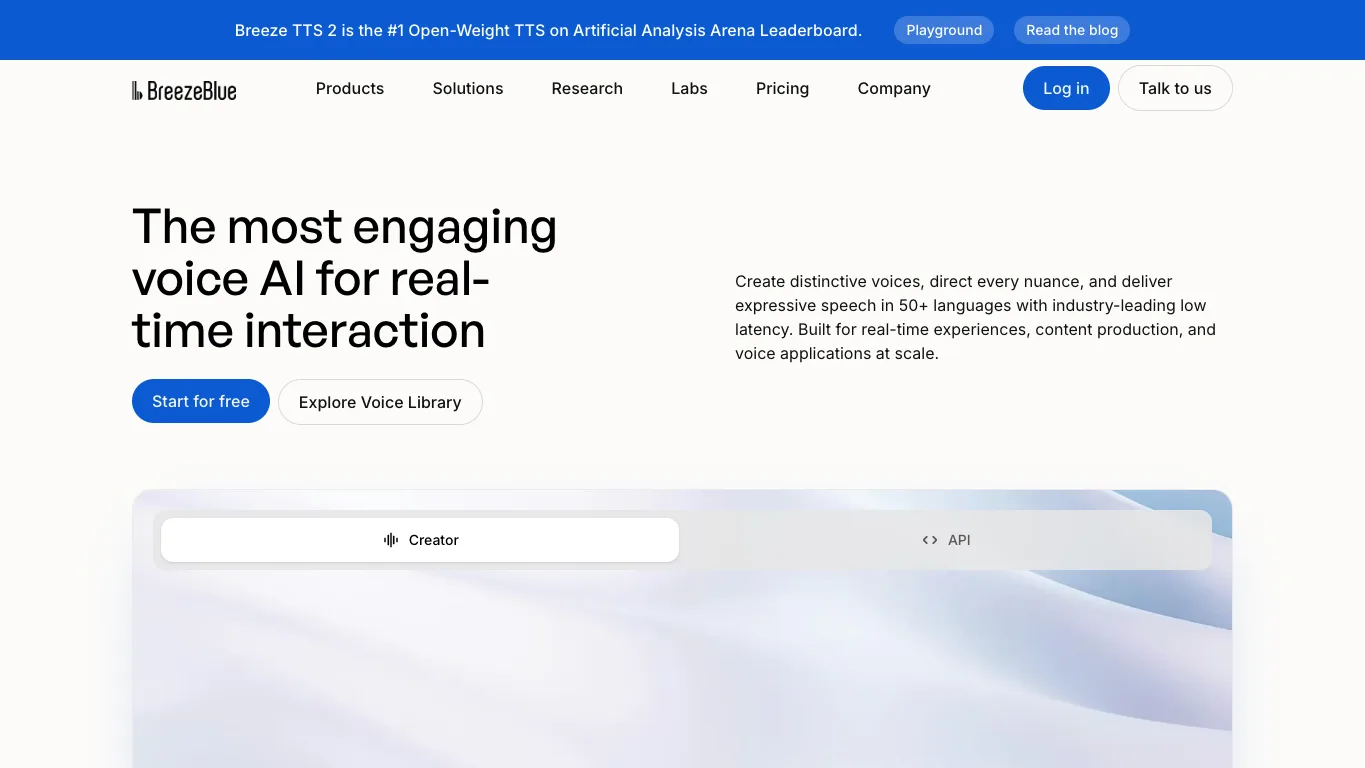The image size is (1365, 768).
Task: Go to the Pricing page
Action: [x=782, y=88]
